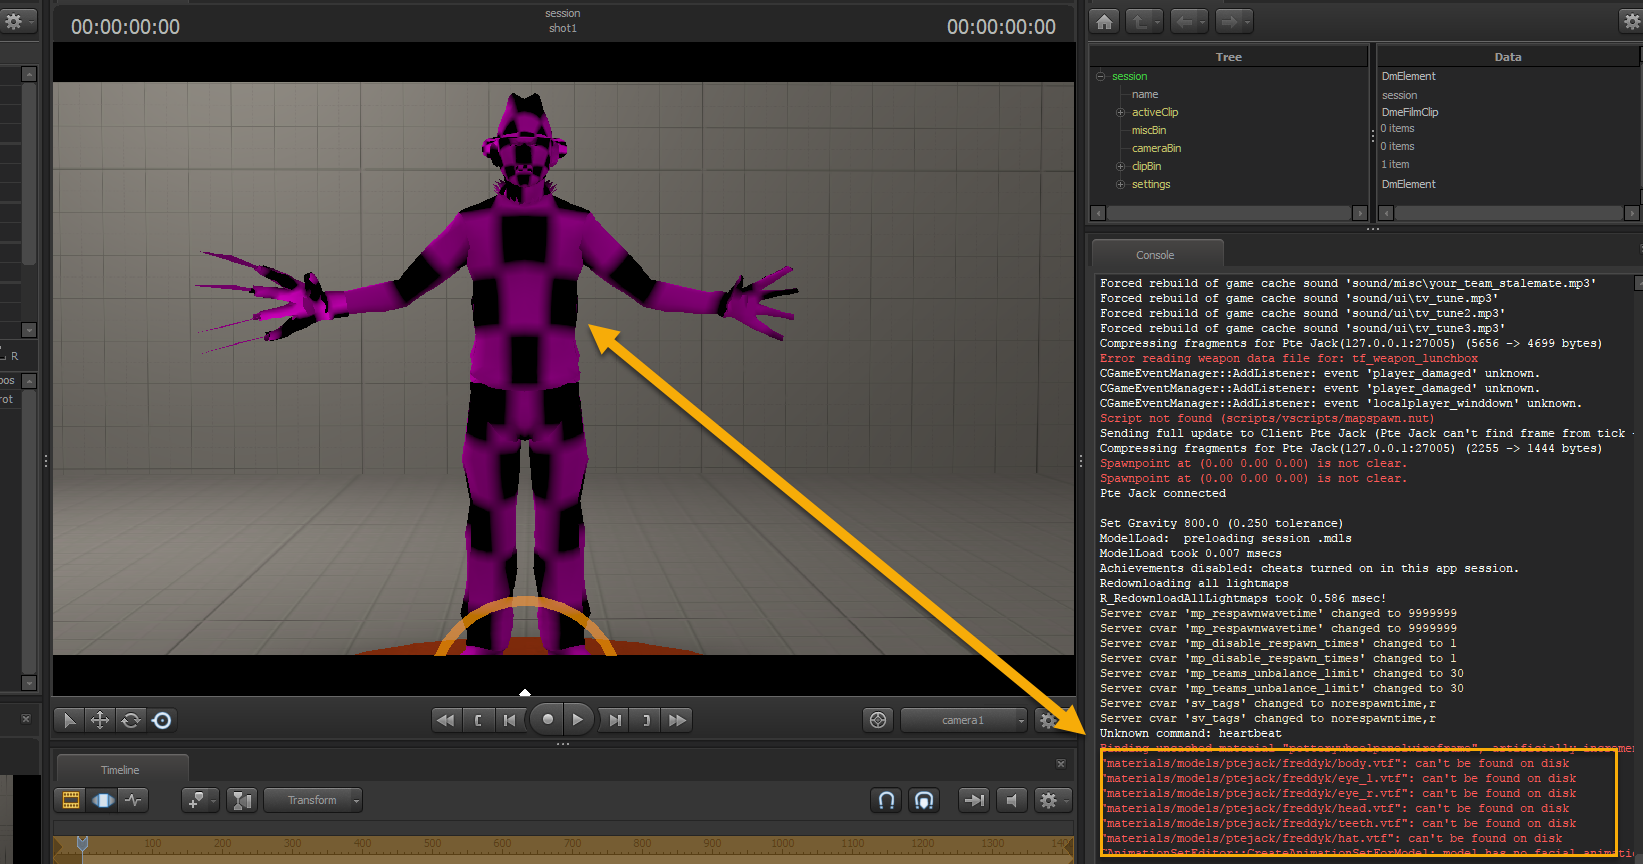Go to the element viewer home

coord(1104,21)
